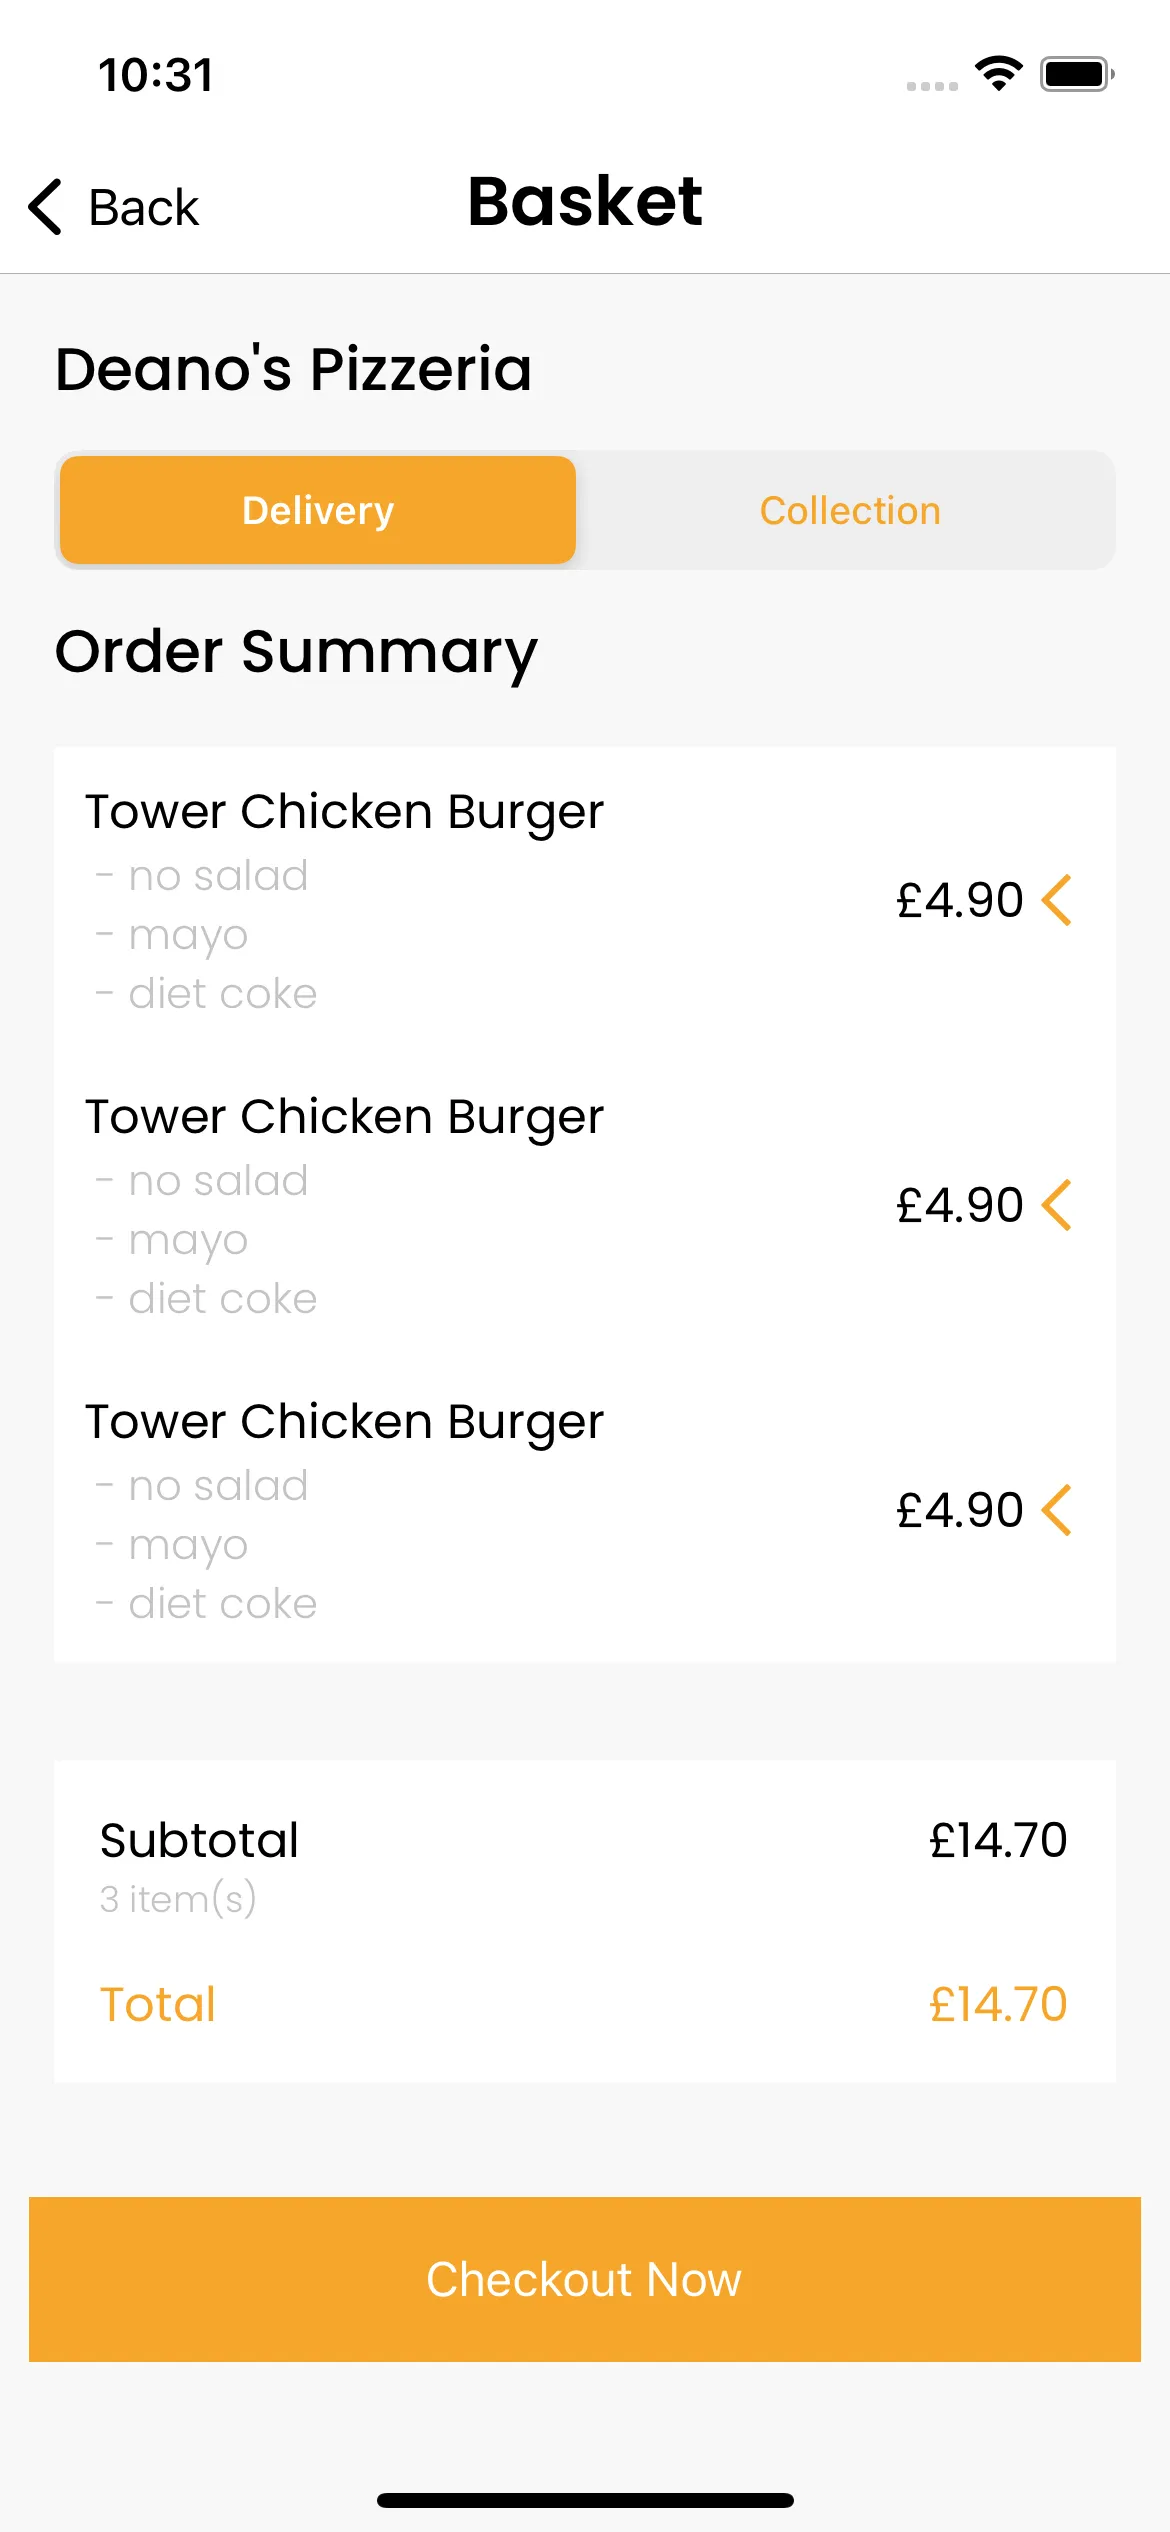Go back using the Back label
Image resolution: width=1170 pixels, height=2532 pixels.
point(144,208)
